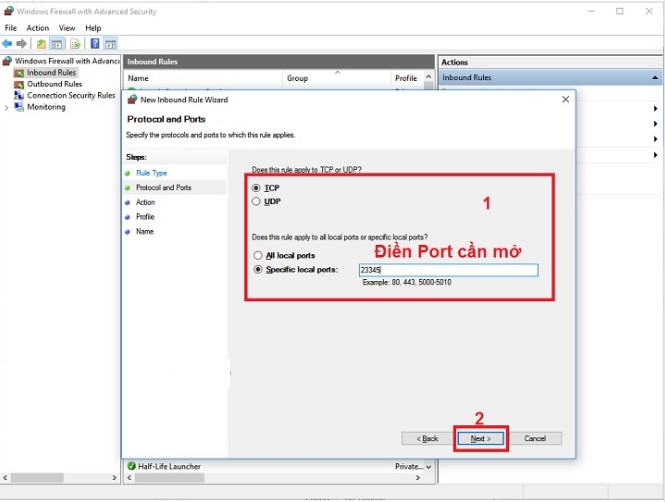The height and width of the screenshot is (502, 665).
Task: Open the Action menu
Action: coord(38,28)
